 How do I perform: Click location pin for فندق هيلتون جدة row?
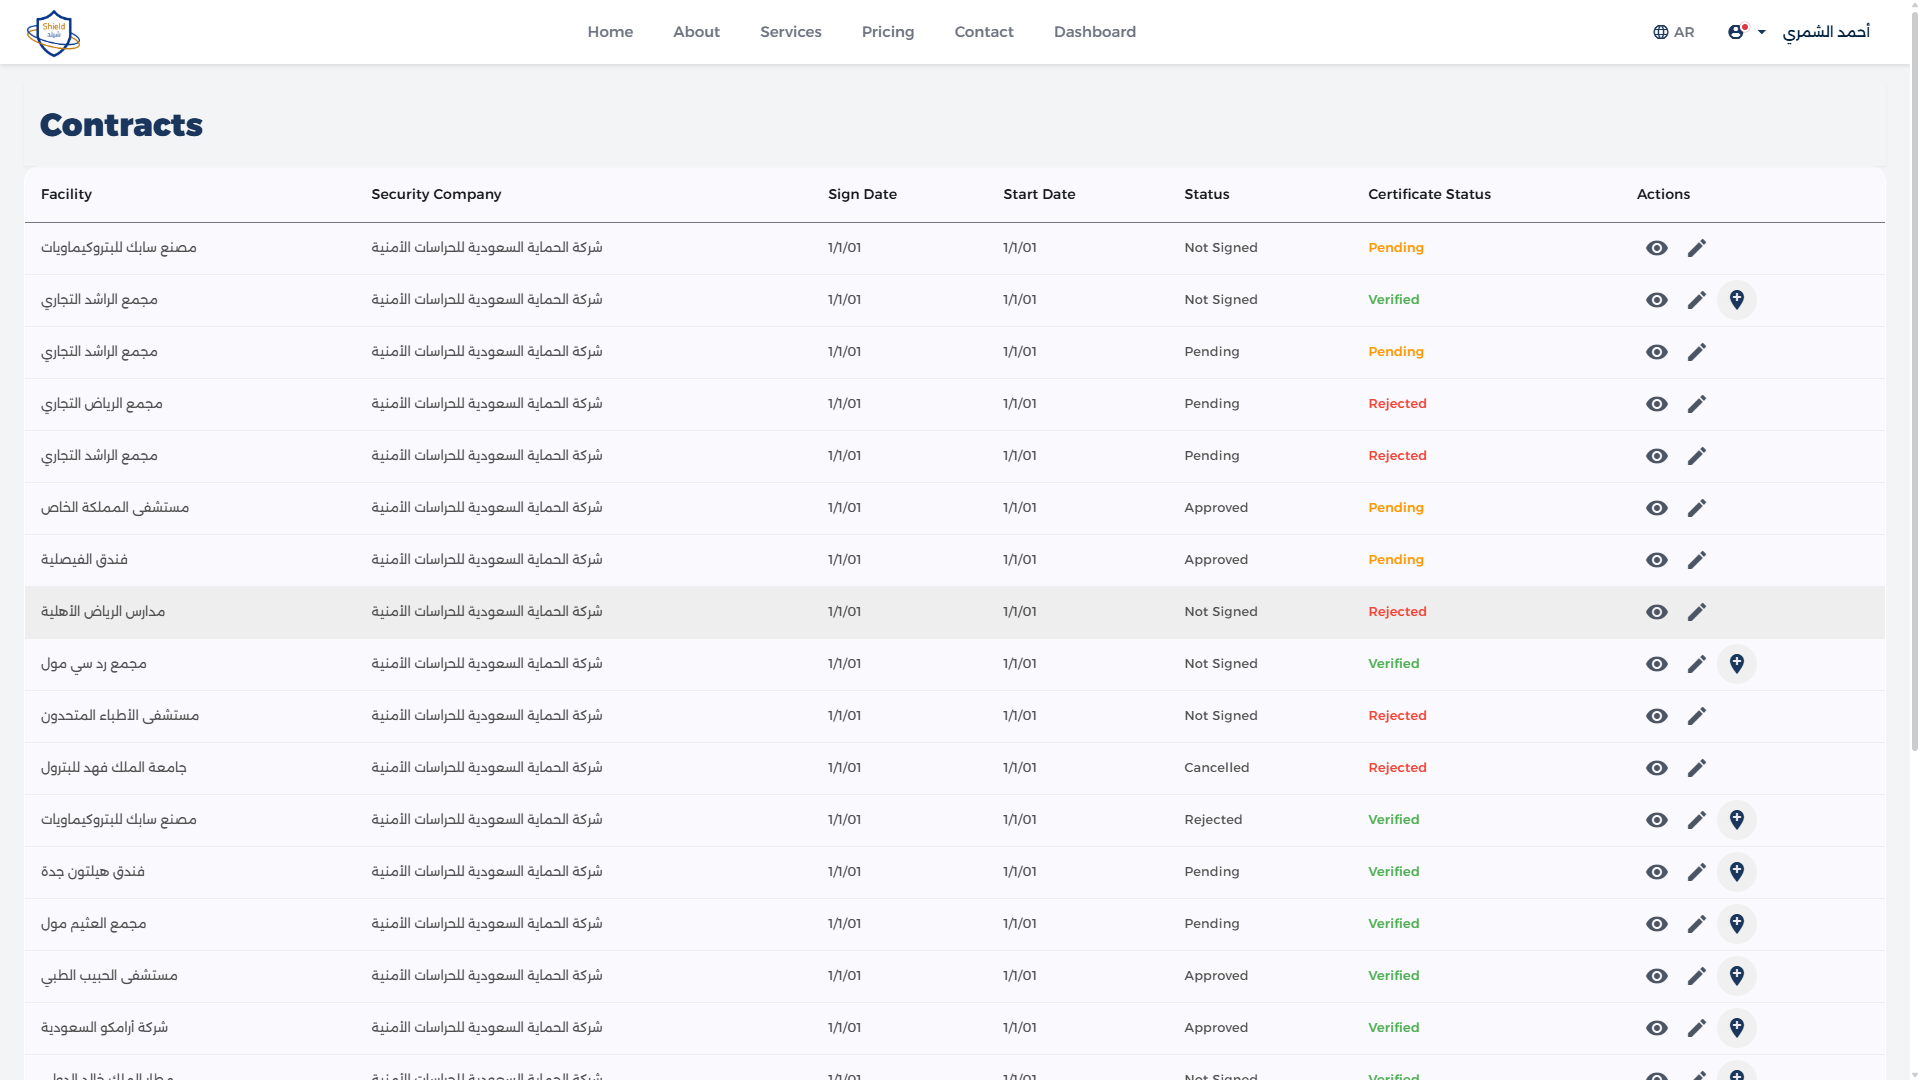tap(1737, 872)
